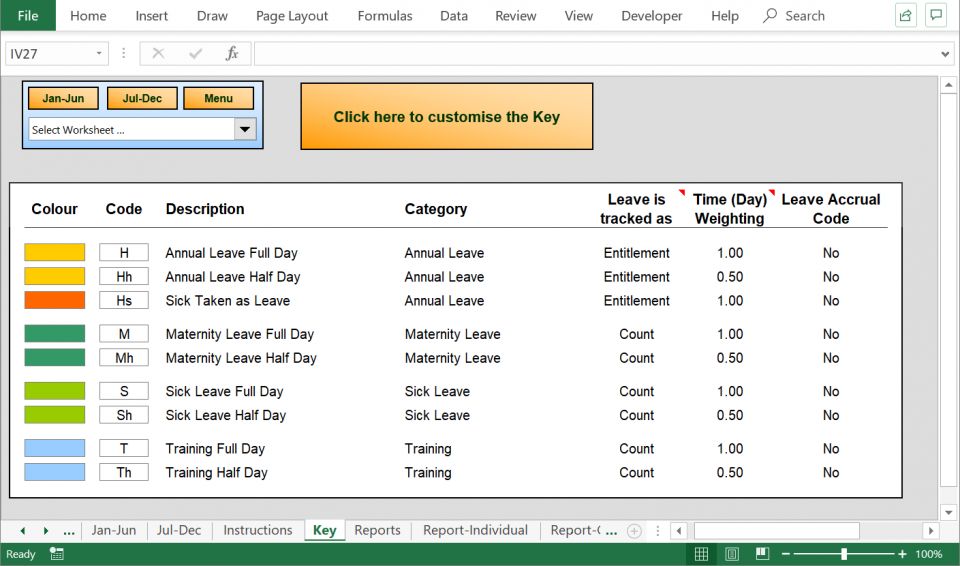Switch to the Jan-Jun sheet tab
The image size is (960, 566).
point(114,530)
